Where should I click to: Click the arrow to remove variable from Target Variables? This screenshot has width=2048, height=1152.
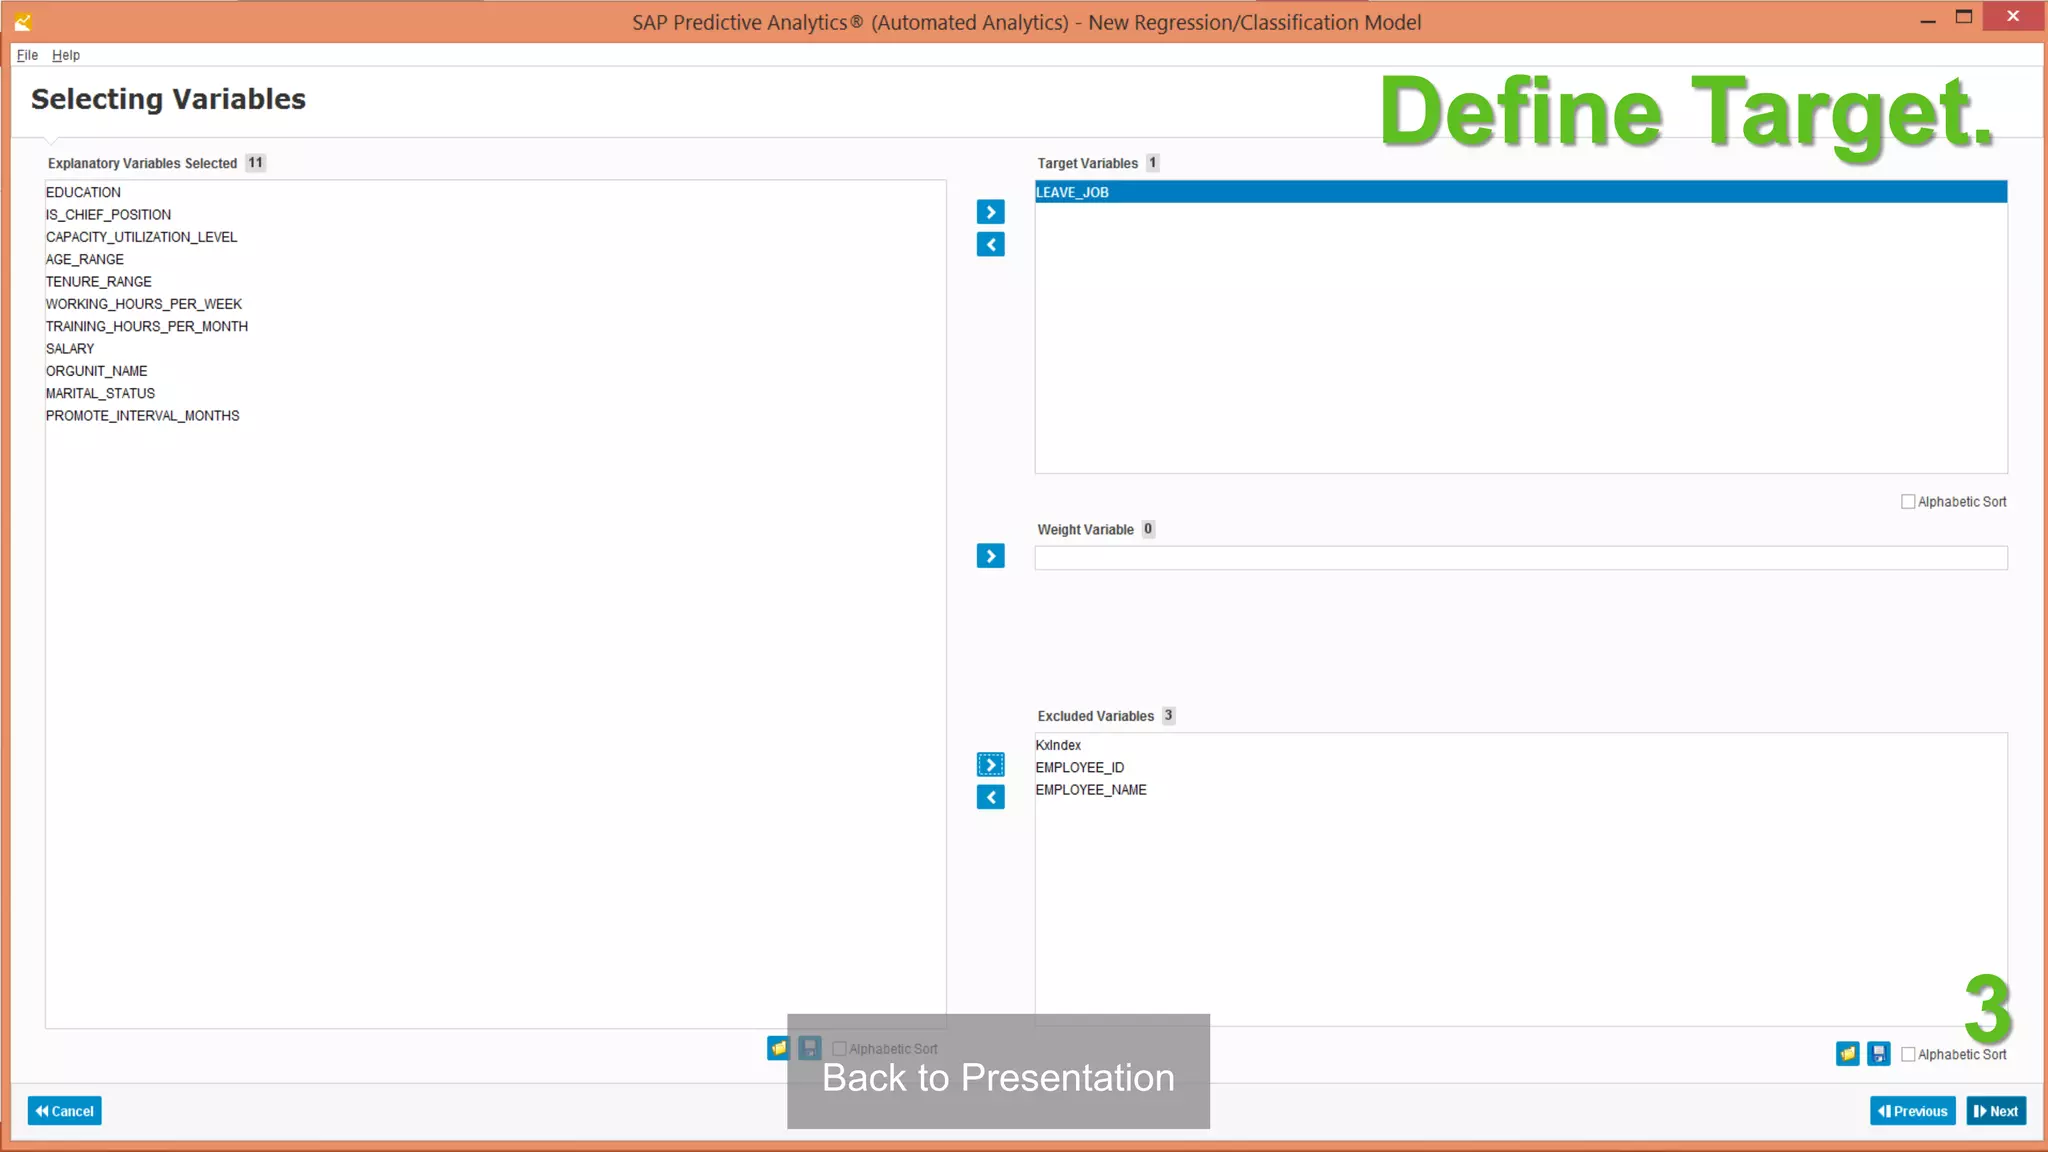click(990, 245)
